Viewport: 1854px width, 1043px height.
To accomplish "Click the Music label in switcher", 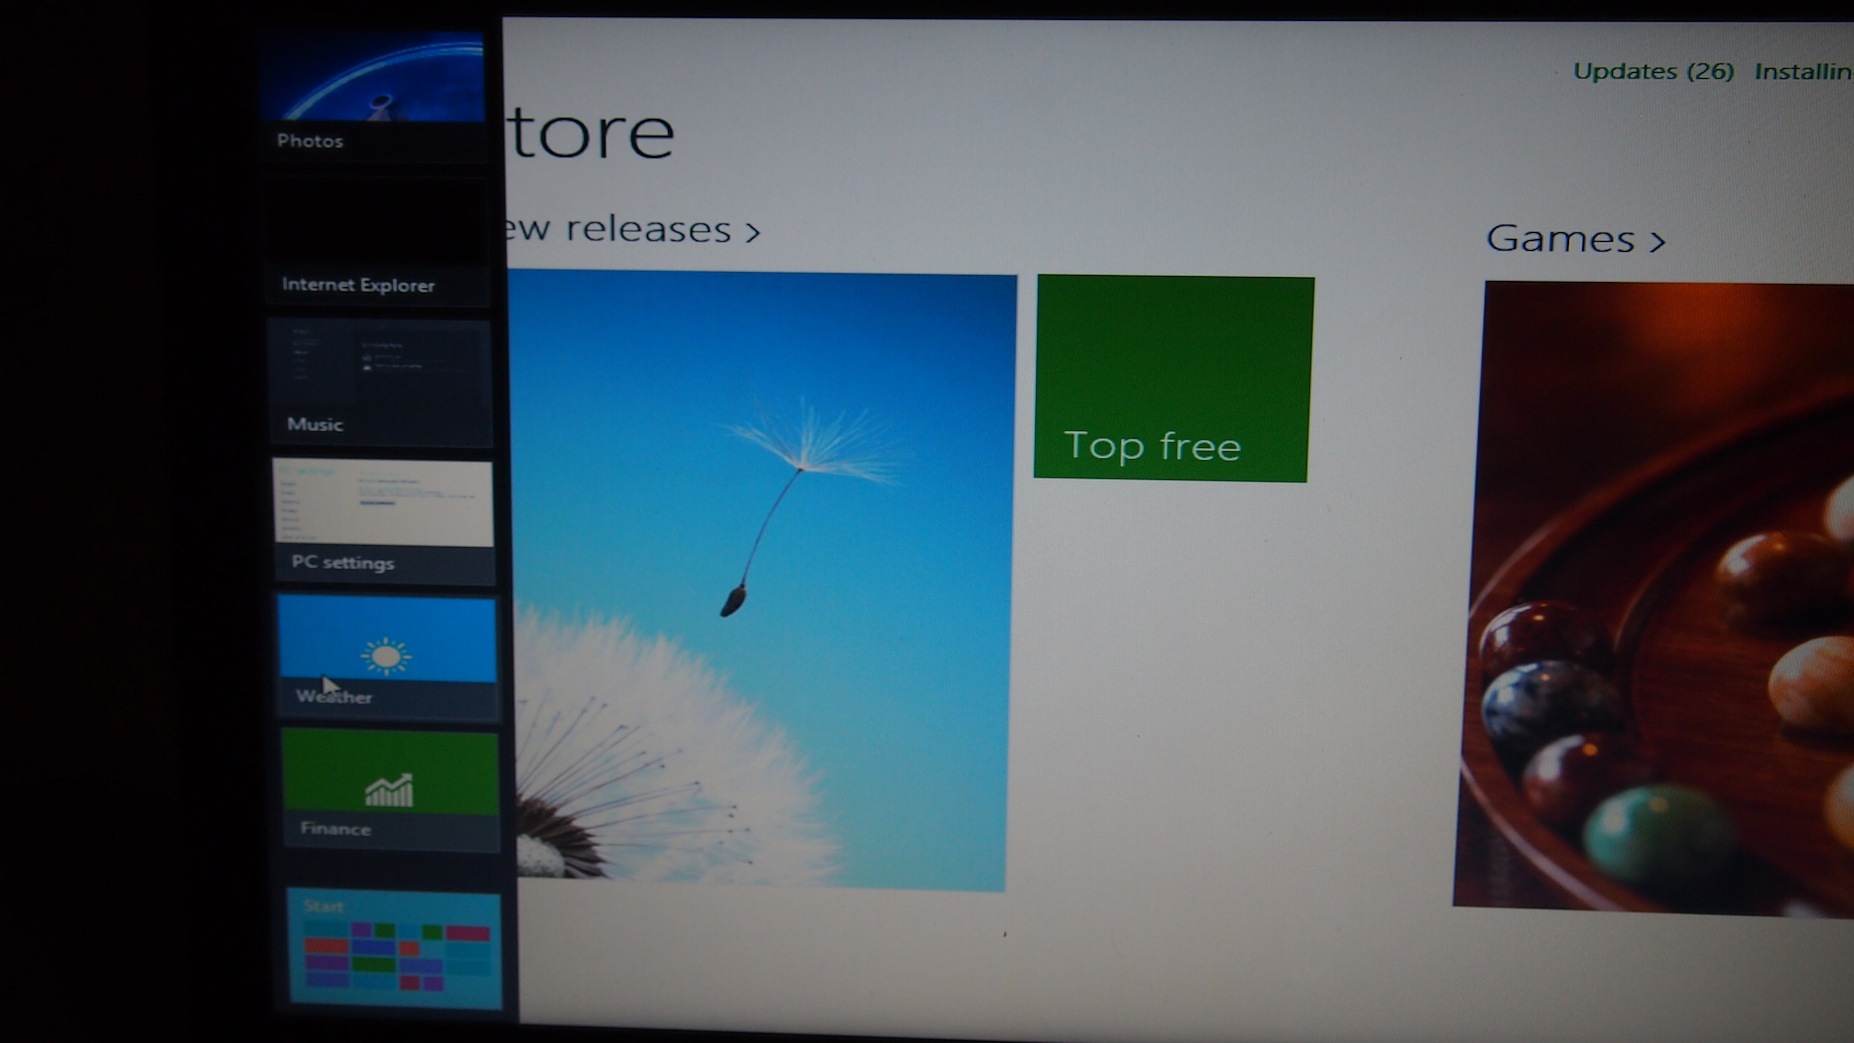I will tap(315, 424).
